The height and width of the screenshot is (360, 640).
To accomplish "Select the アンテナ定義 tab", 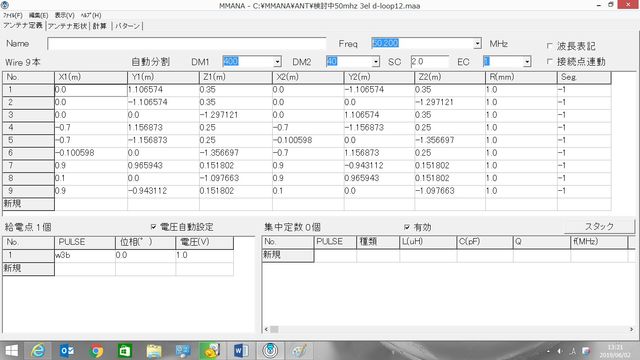I will pyautogui.click(x=23, y=25).
